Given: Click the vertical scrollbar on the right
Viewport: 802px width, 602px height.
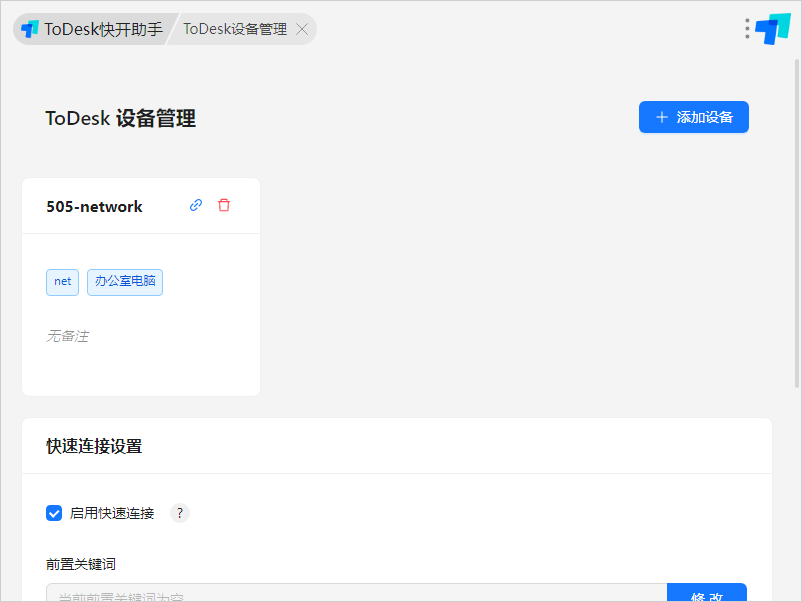Looking at the screenshot, I should click(x=796, y=223).
